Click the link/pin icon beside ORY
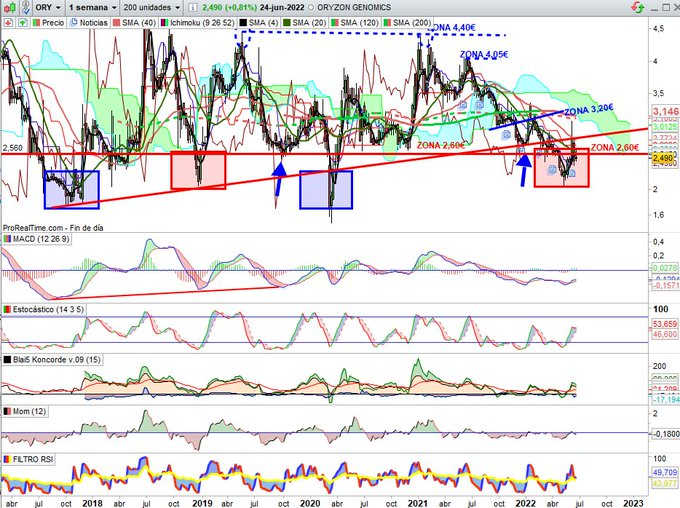The image size is (680, 508). pyautogui.click(x=26, y=7)
